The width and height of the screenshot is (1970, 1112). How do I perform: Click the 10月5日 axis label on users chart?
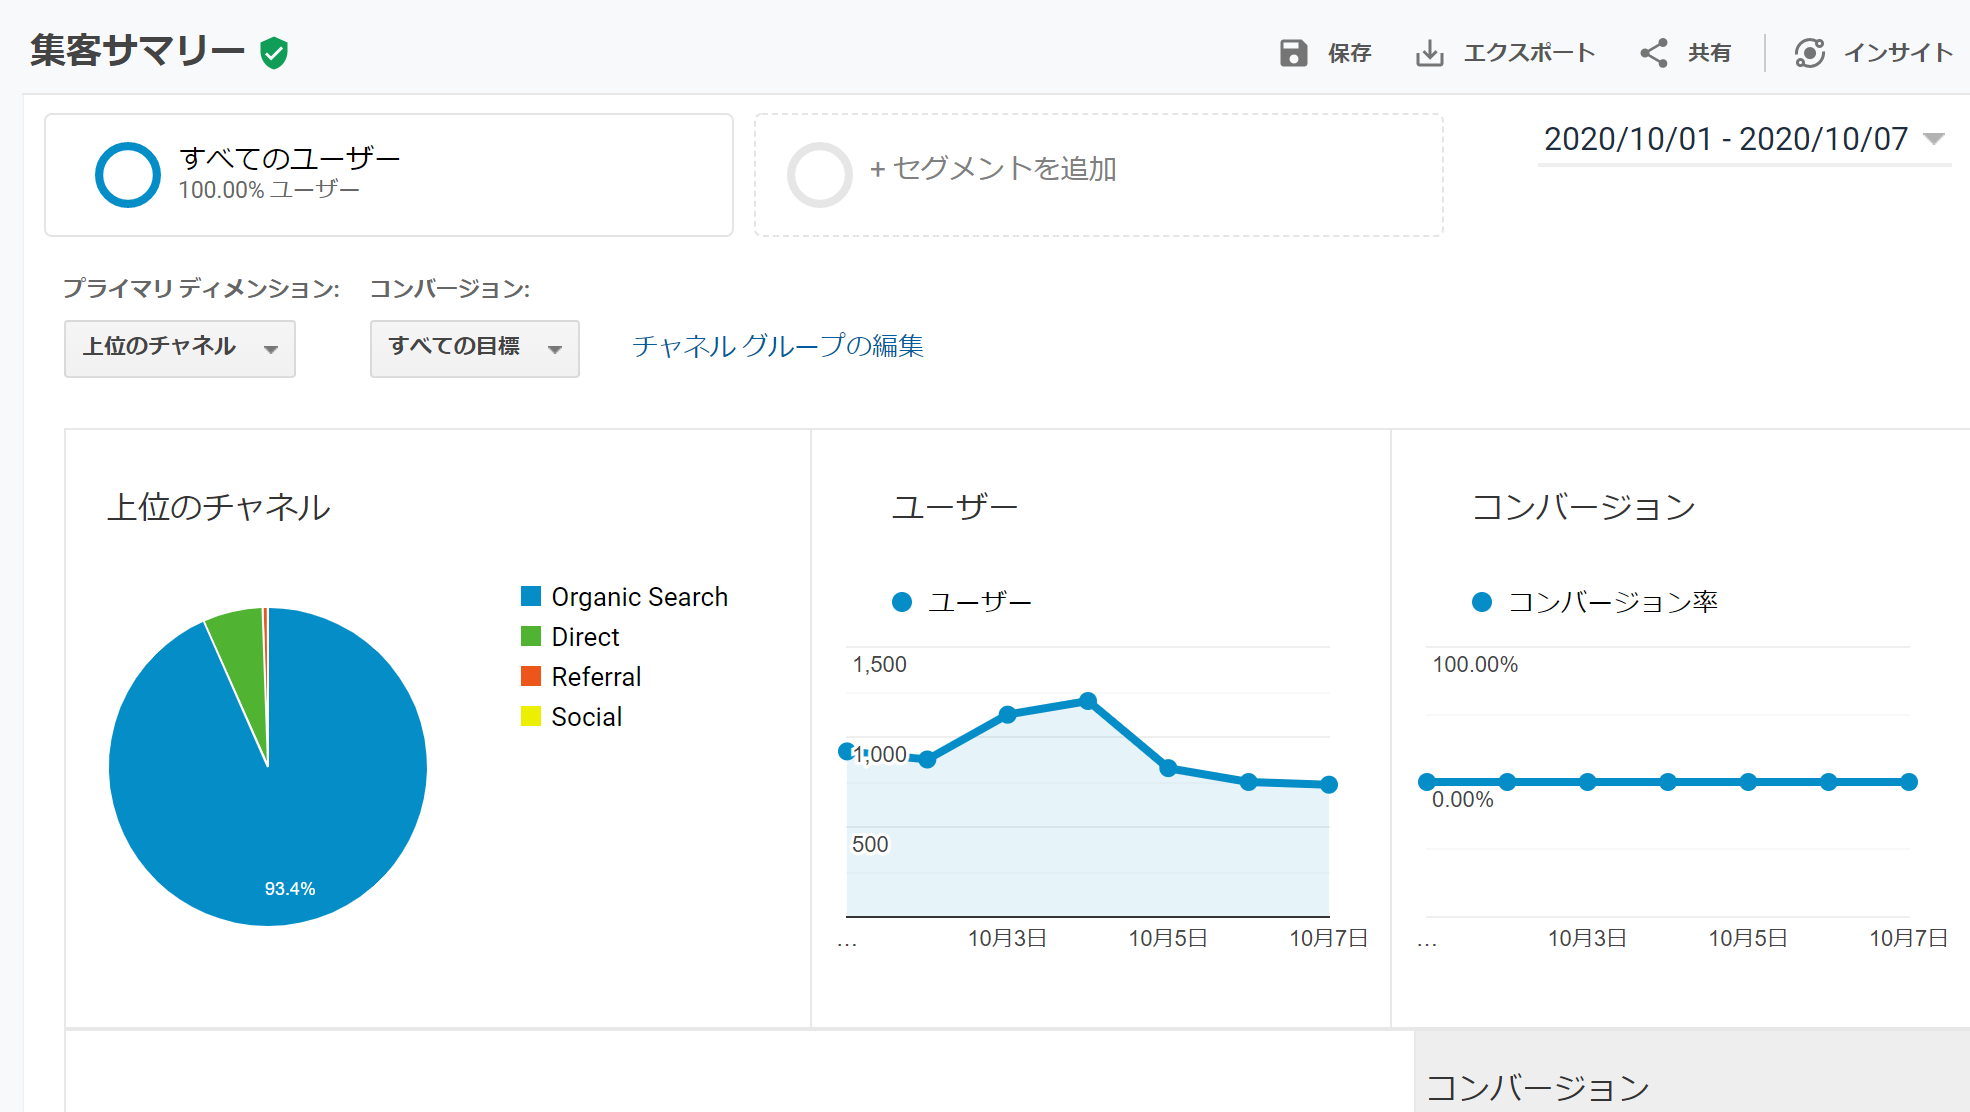coord(1168,938)
